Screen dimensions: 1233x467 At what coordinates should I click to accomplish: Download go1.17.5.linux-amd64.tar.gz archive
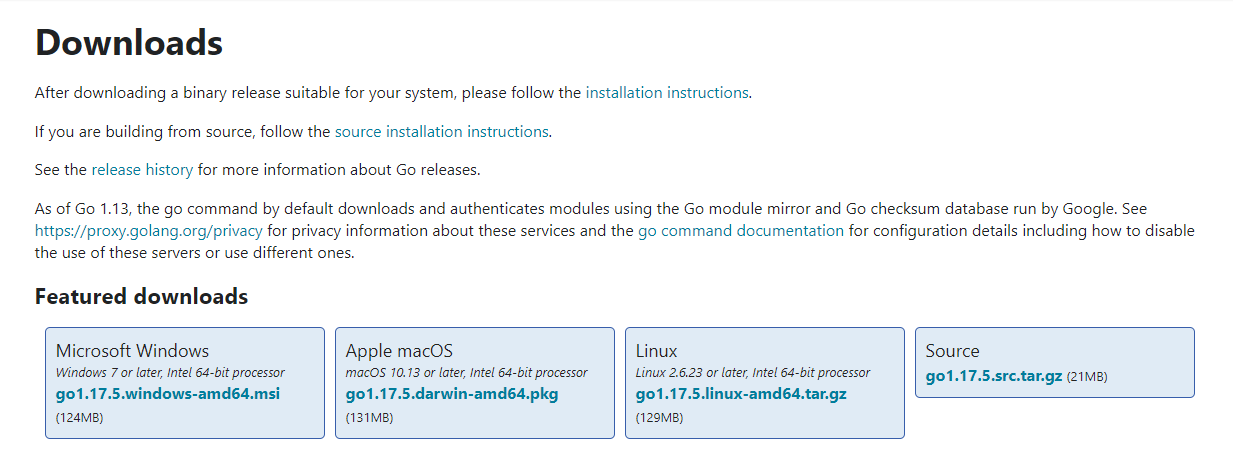tap(741, 394)
